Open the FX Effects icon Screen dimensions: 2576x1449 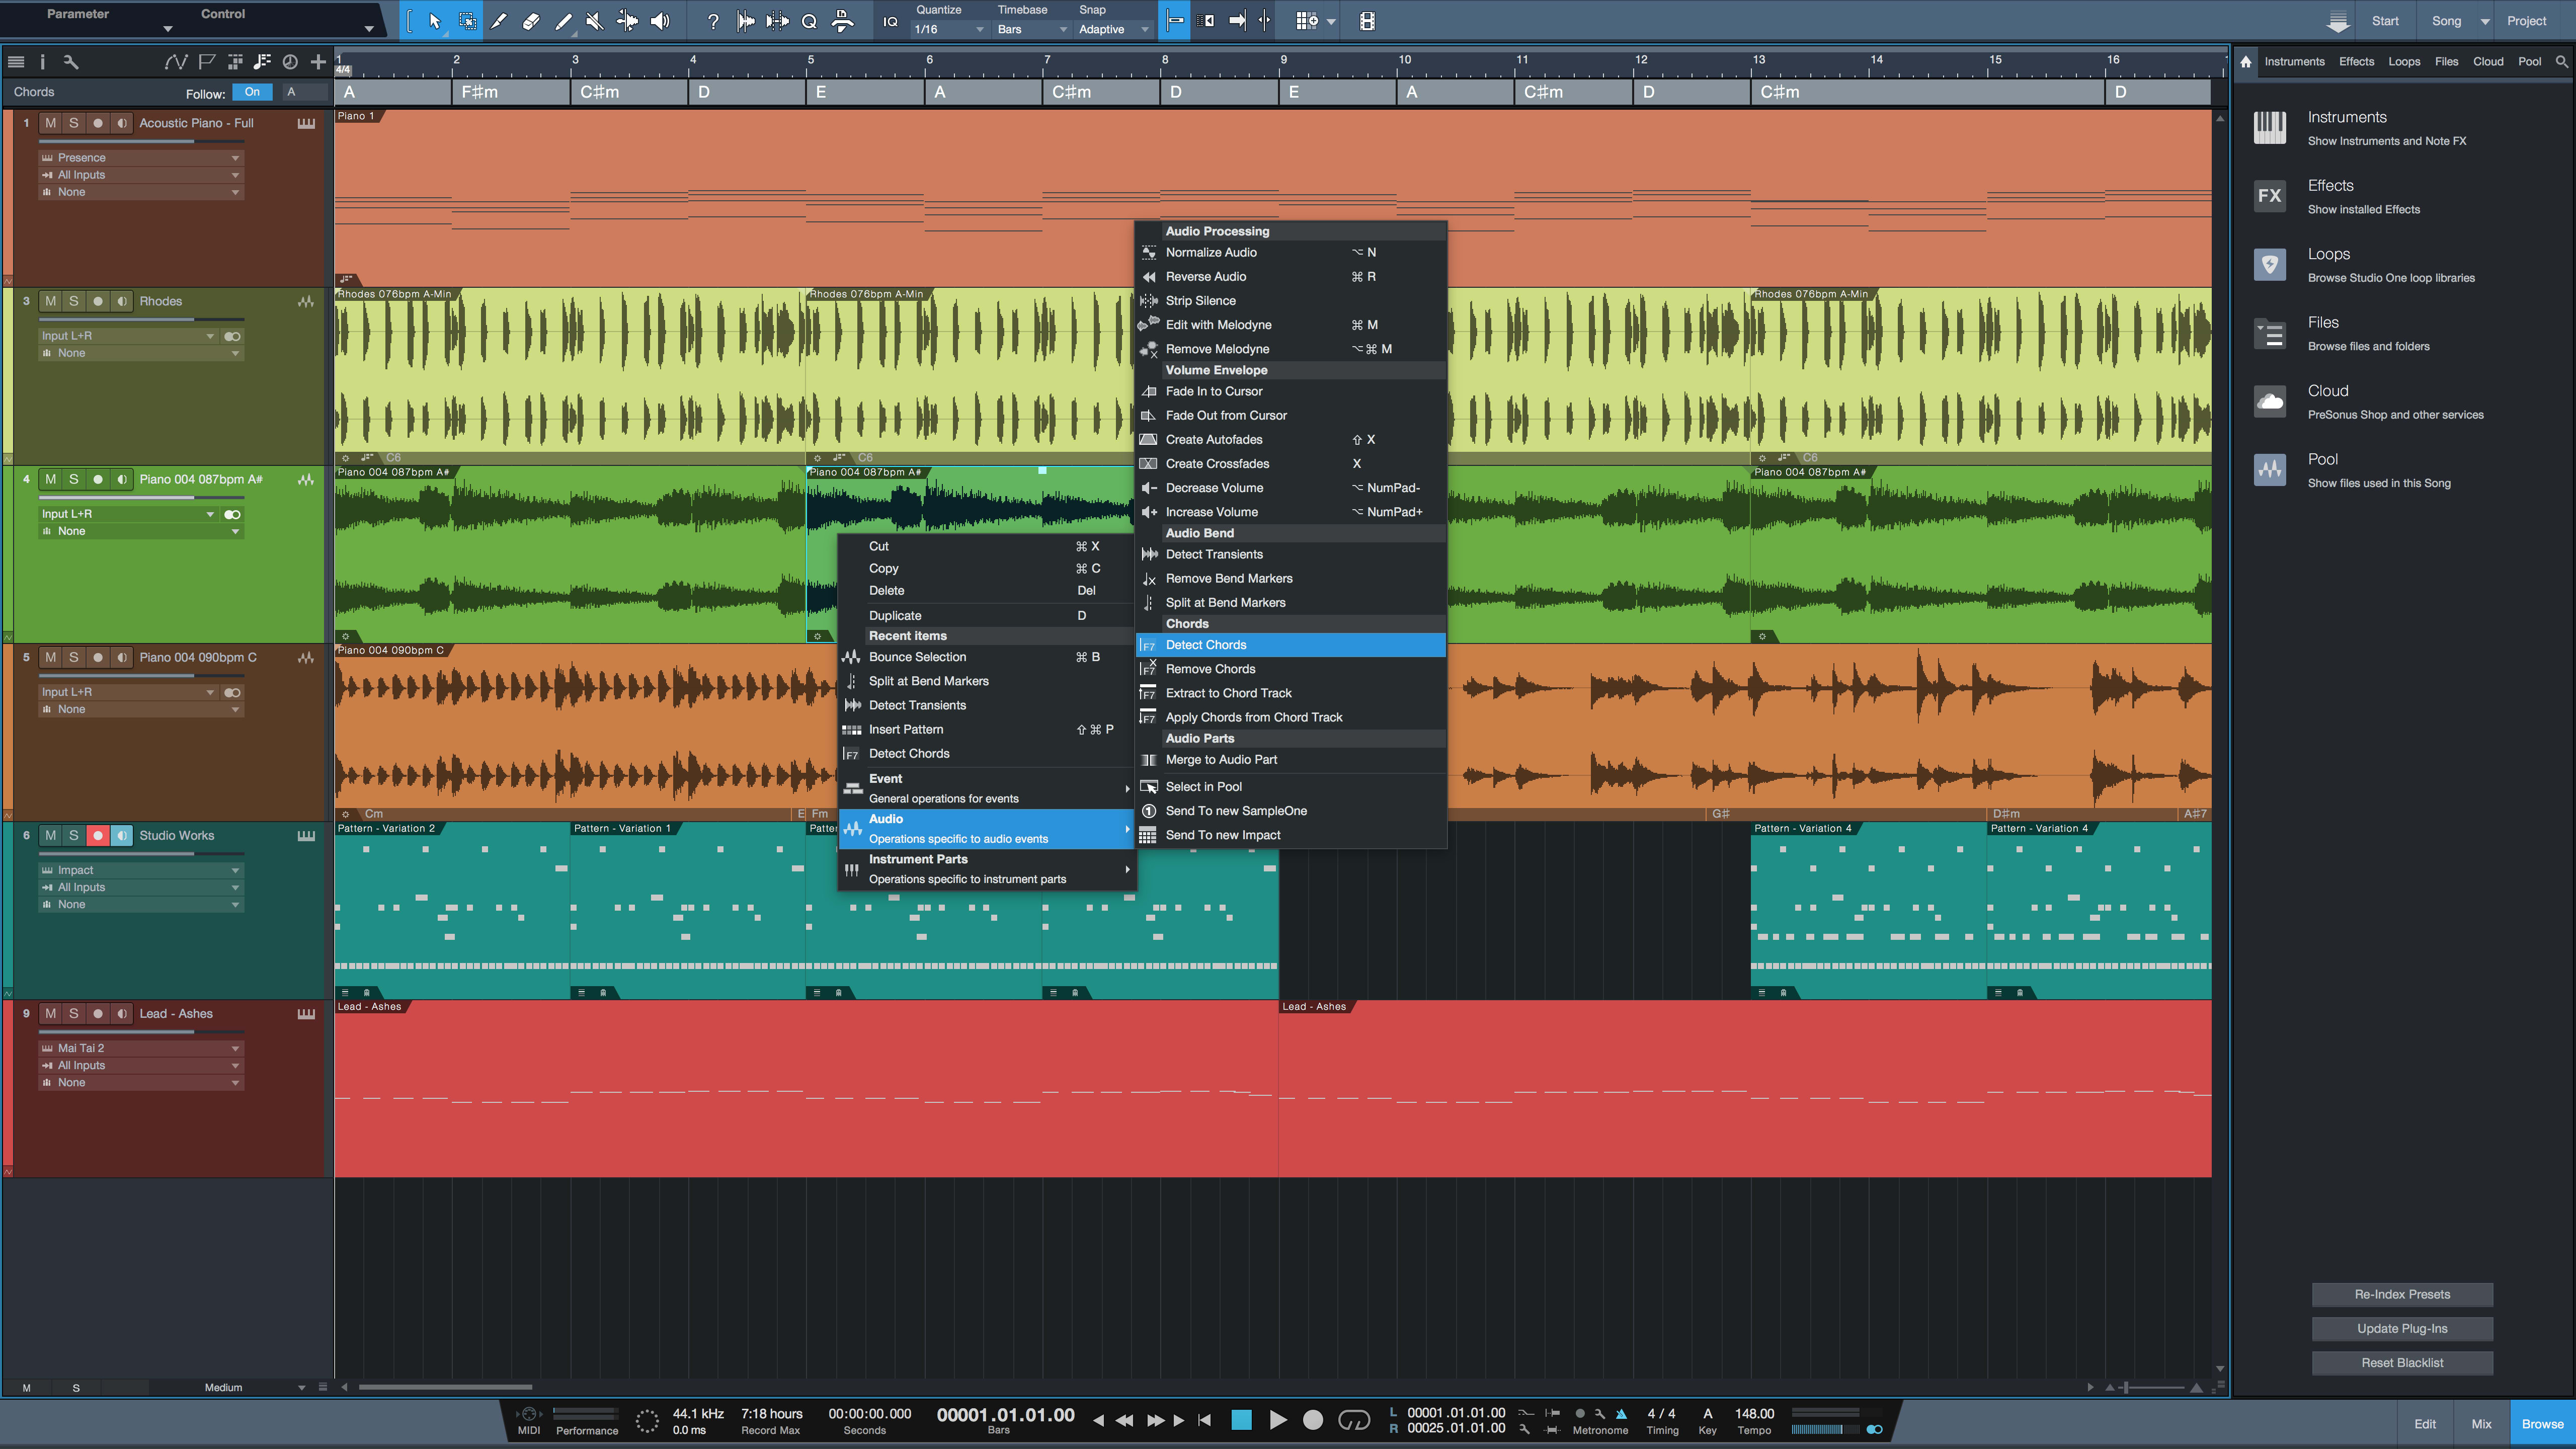[2270, 196]
